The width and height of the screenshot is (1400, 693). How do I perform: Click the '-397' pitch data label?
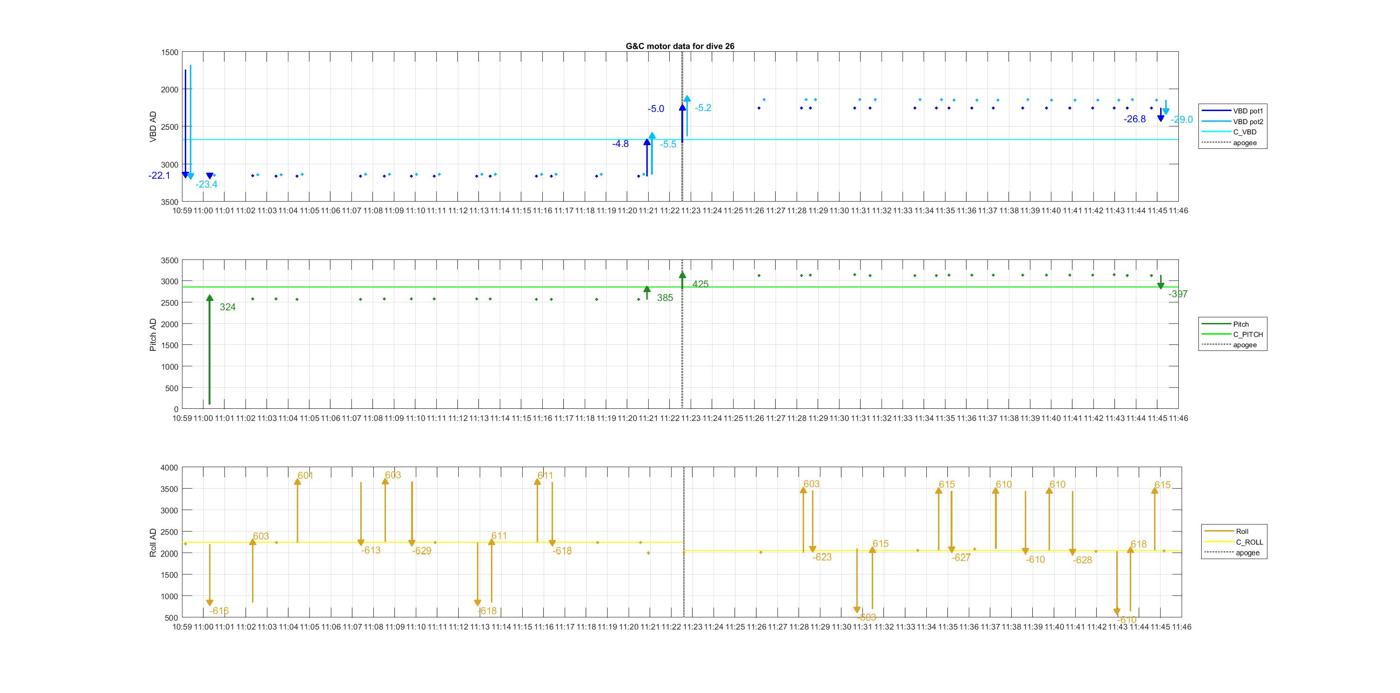(1178, 294)
